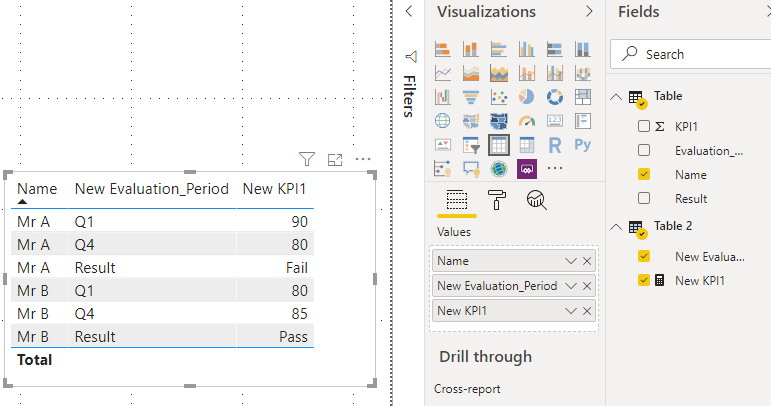The image size is (771, 406).
Task: Remove Name from Values well
Action: 587,261
